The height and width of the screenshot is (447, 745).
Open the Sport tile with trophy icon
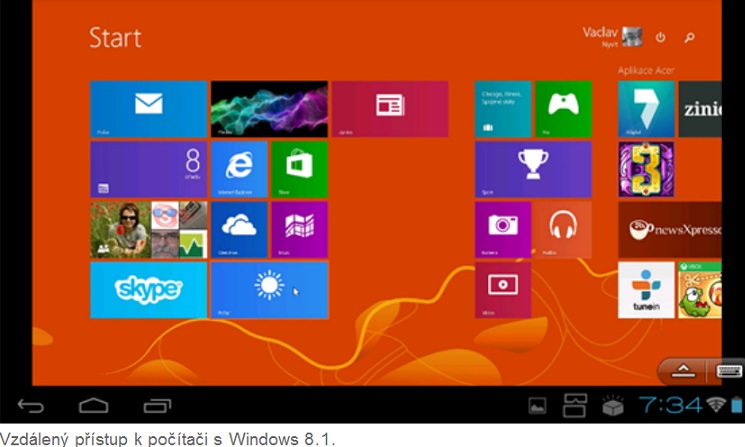click(x=533, y=169)
